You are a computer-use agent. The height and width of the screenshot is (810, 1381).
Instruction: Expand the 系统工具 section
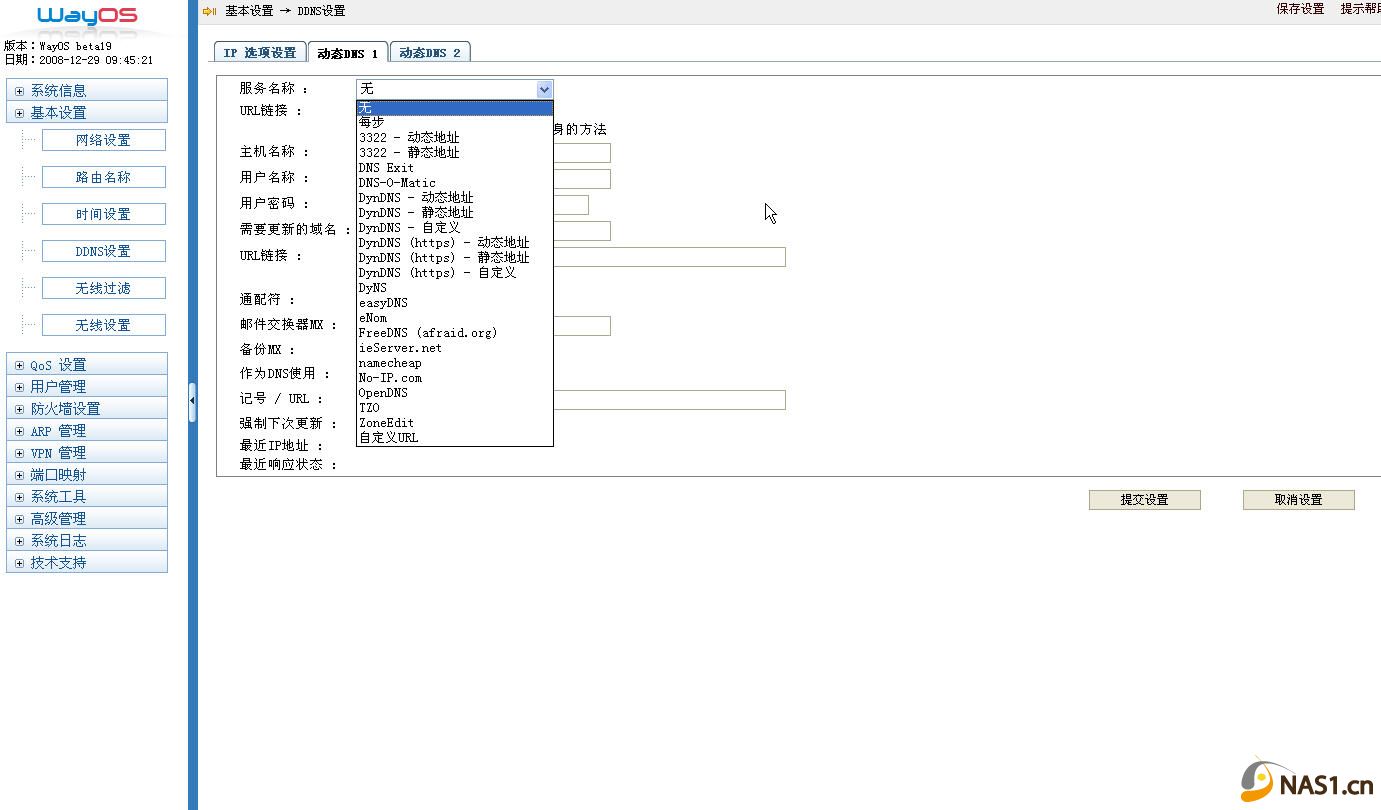(x=86, y=497)
